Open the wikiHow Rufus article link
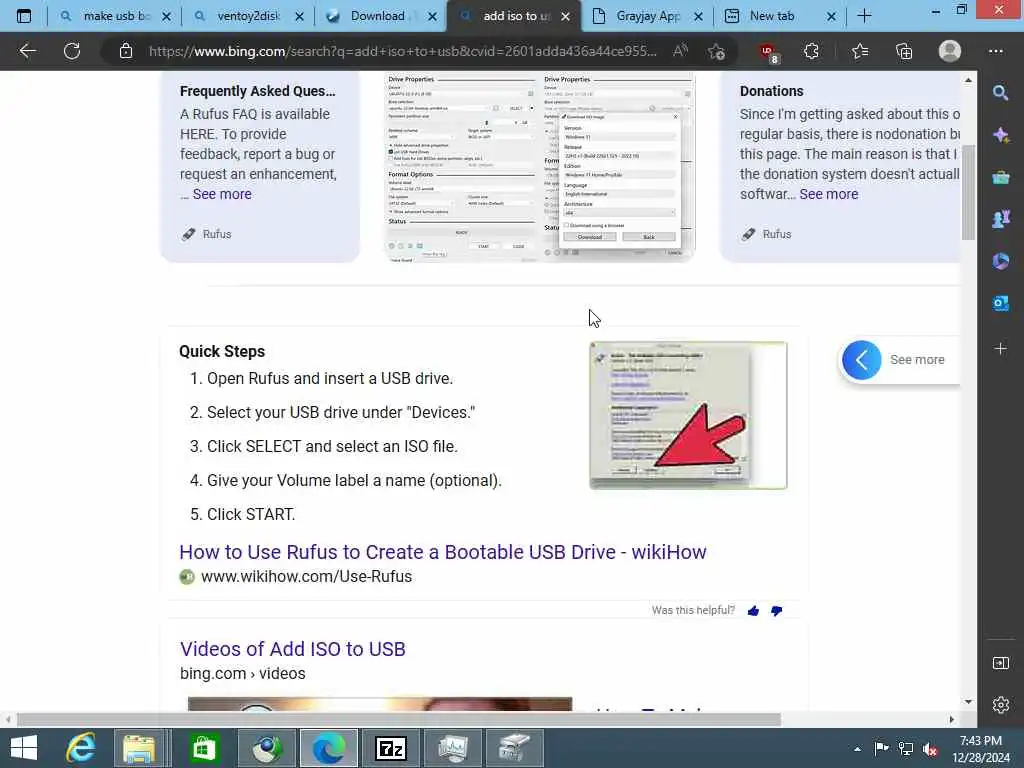This screenshot has height=768, width=1024. (443, 552)
